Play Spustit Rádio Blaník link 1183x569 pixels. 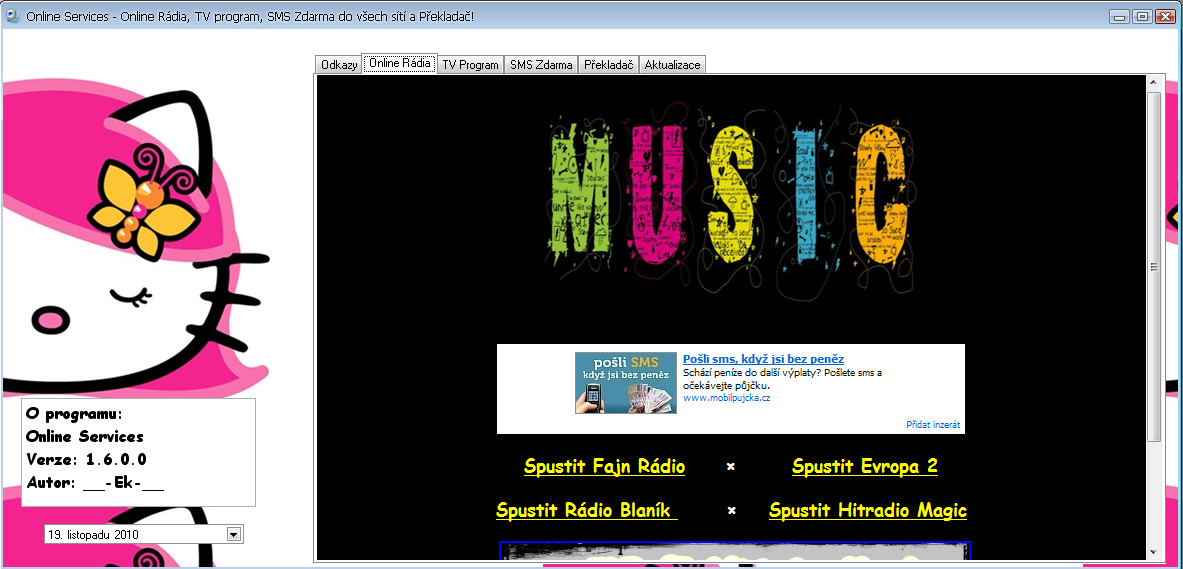[x=586, y=511]
